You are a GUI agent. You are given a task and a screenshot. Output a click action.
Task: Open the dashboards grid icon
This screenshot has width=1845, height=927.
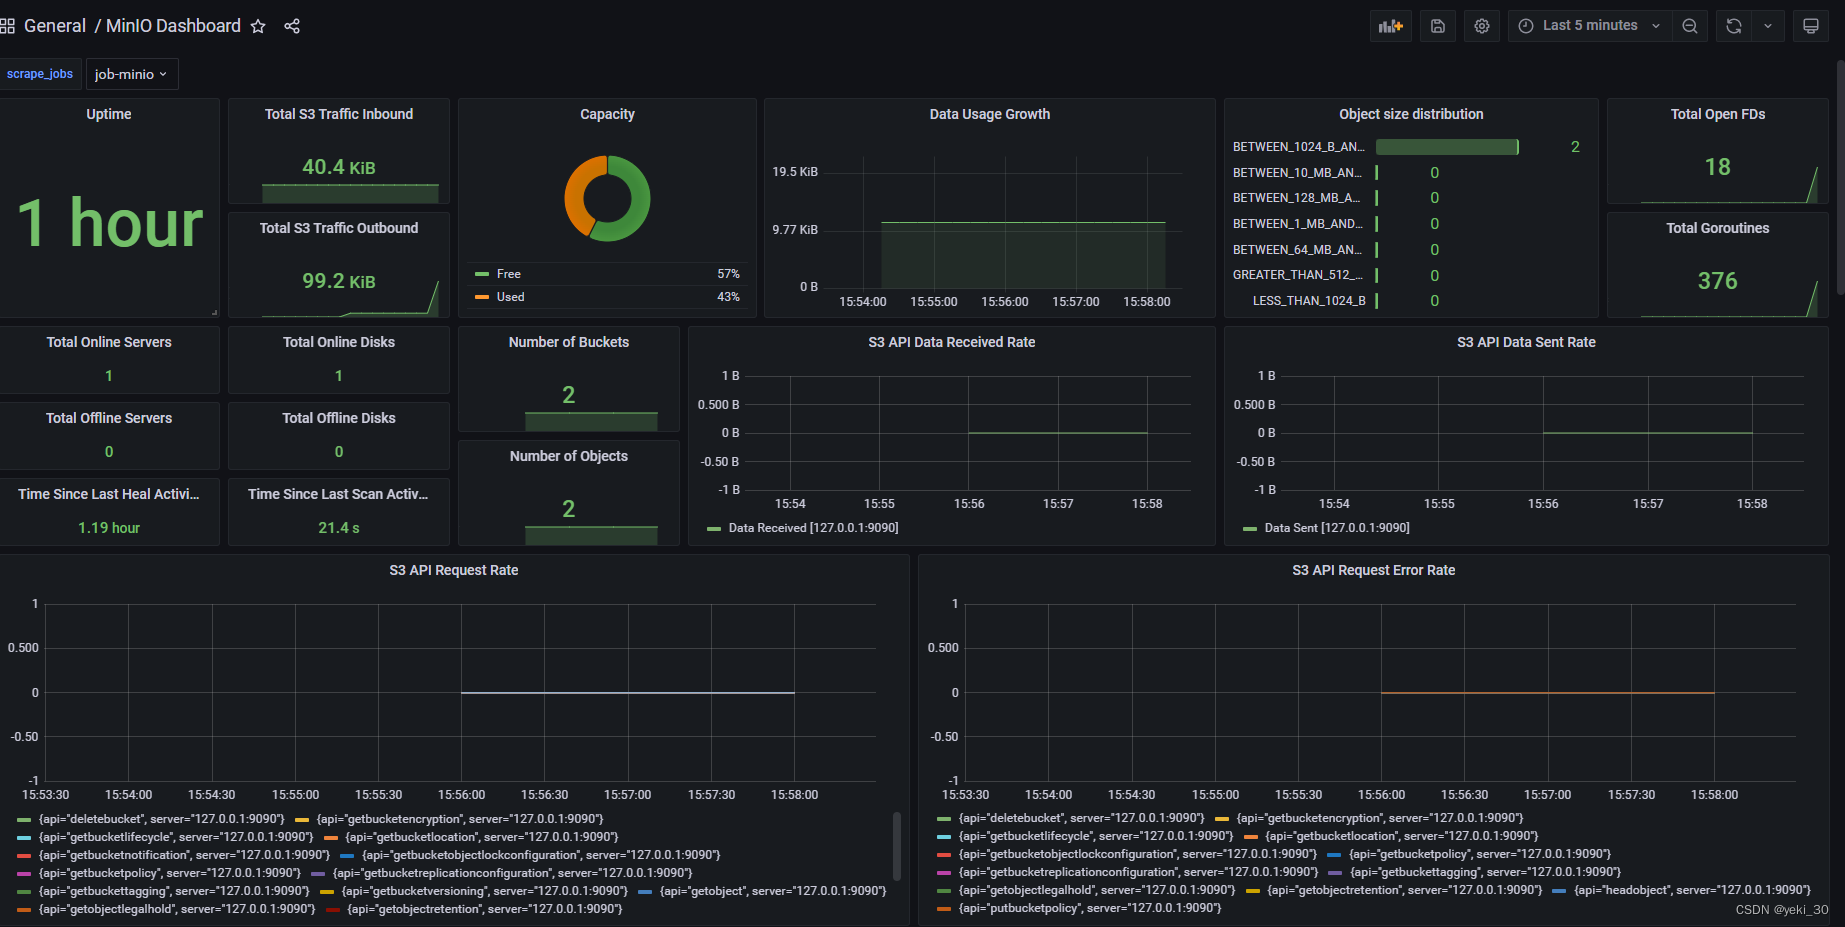pyautogui.click(x=7, y=26)
